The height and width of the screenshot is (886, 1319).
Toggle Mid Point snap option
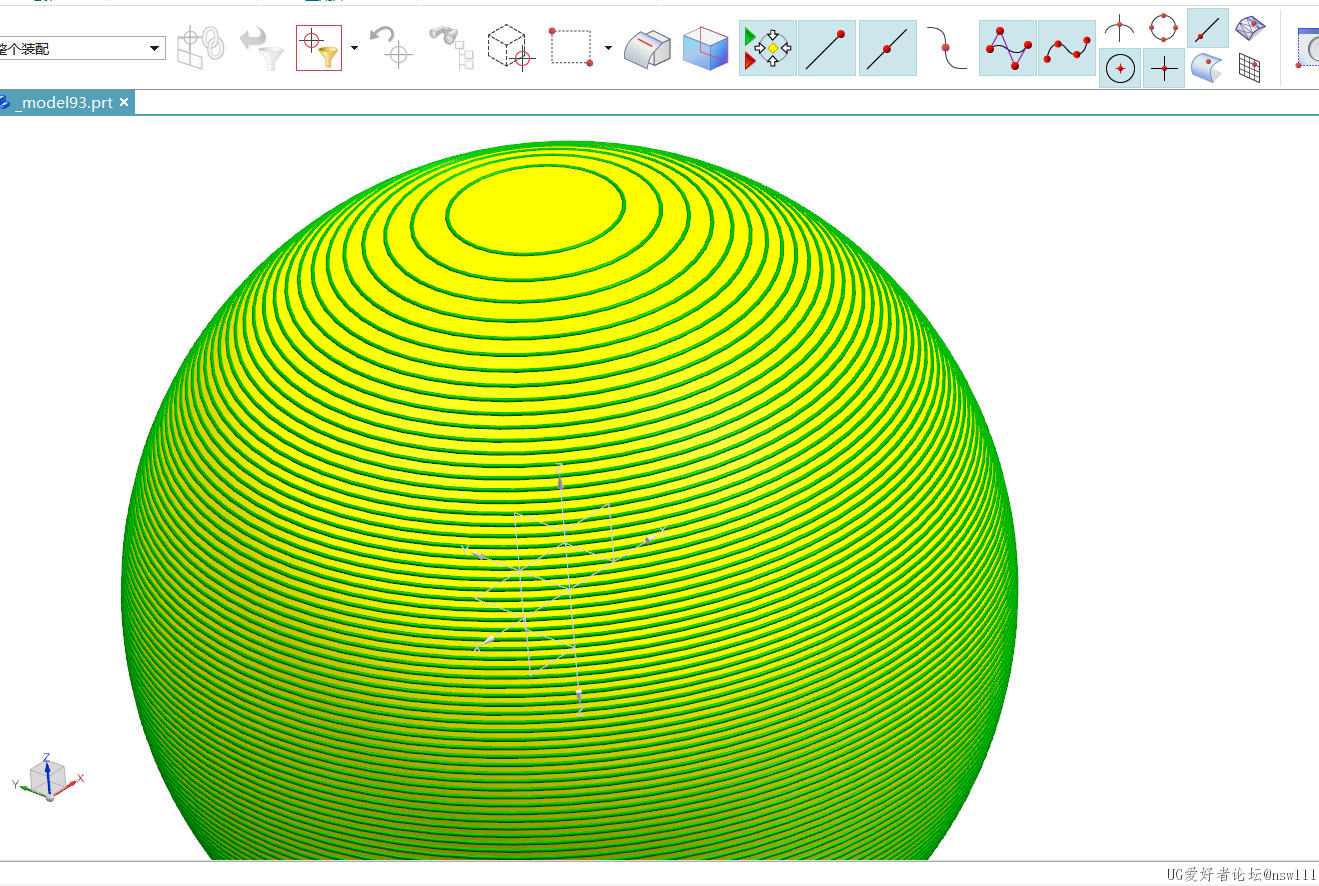[x=887, y=48]
